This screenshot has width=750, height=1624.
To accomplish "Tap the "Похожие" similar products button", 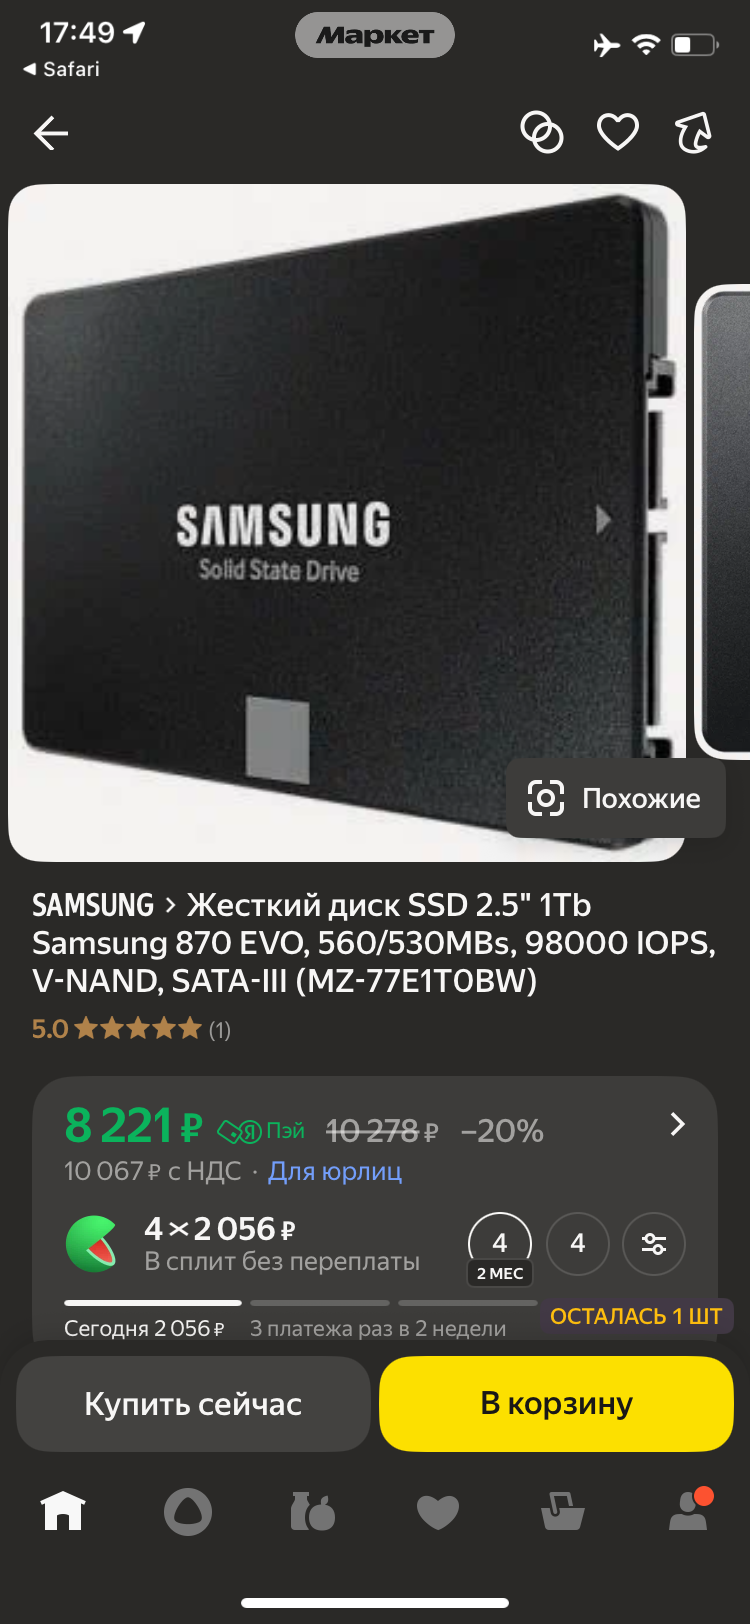I will point(615,798).
